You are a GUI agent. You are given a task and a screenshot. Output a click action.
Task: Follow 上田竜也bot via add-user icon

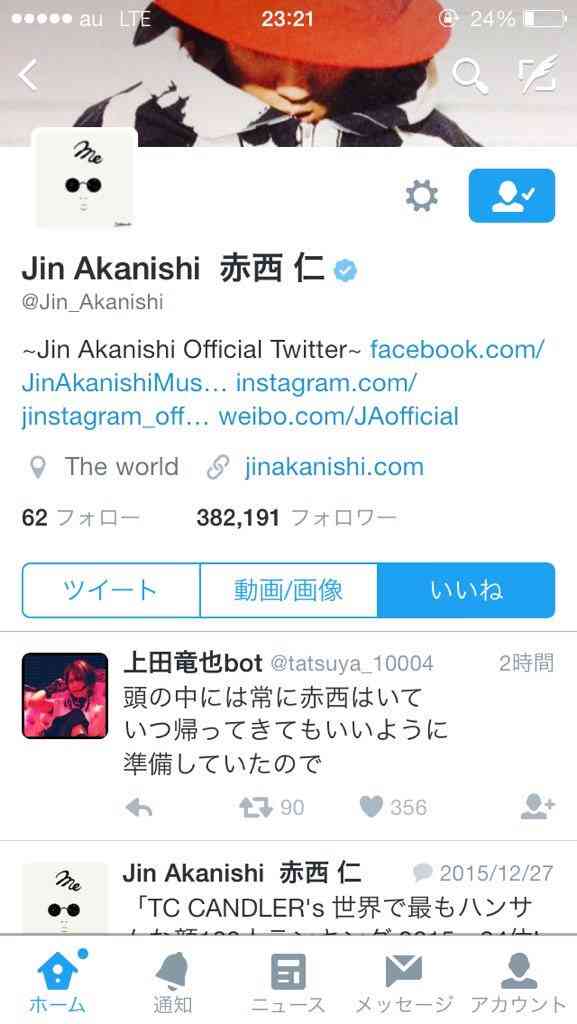tap(538, 807)
